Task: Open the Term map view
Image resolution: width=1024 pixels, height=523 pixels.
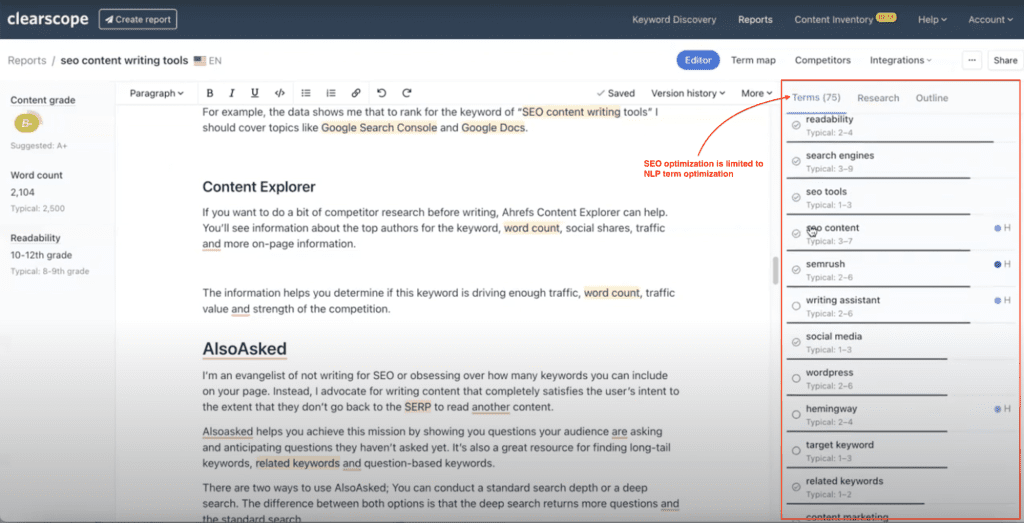Action: (x=753, y=60)
